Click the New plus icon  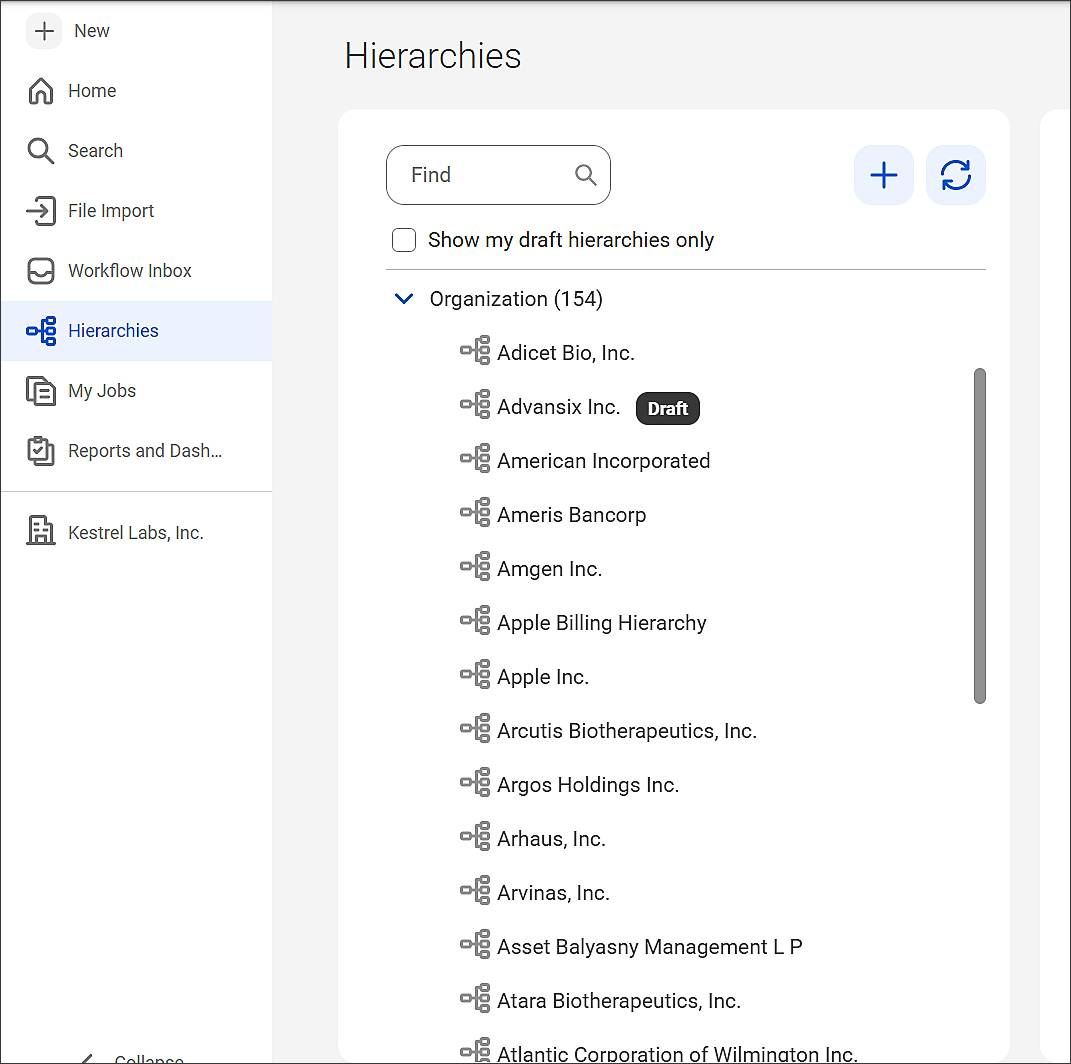pos(44,31)
